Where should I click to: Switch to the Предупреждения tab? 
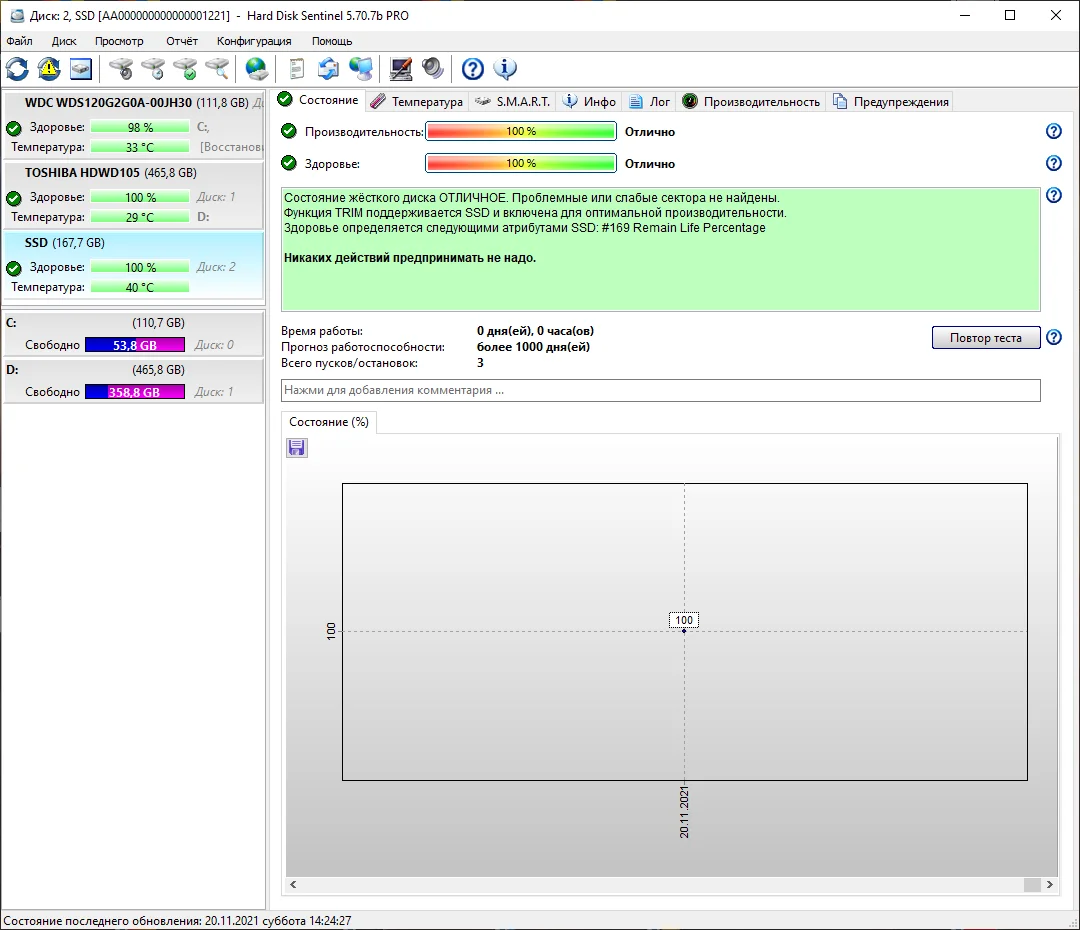891,102
